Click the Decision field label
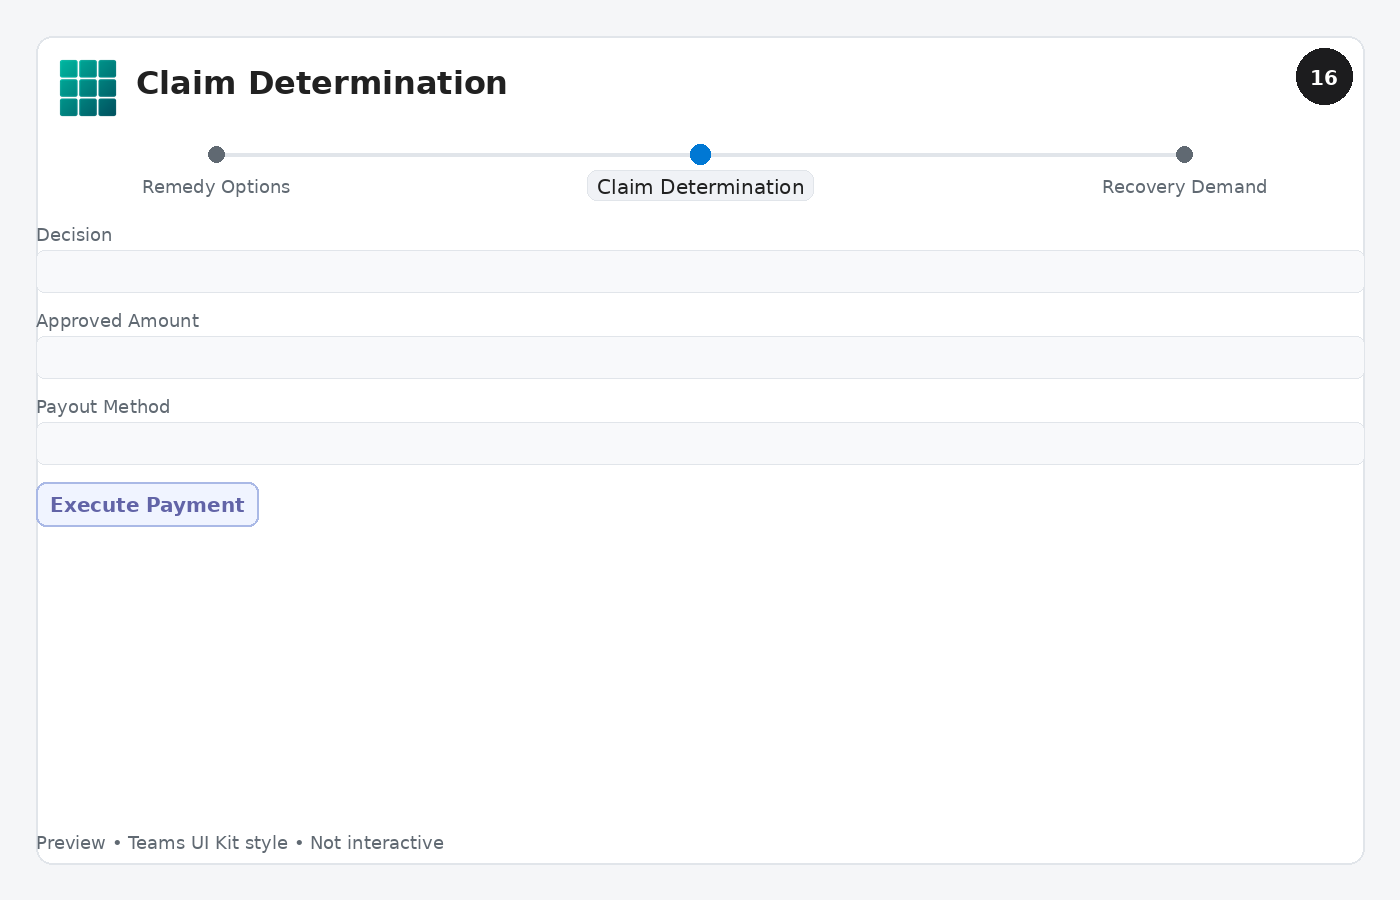 click(x=74, y=235)
